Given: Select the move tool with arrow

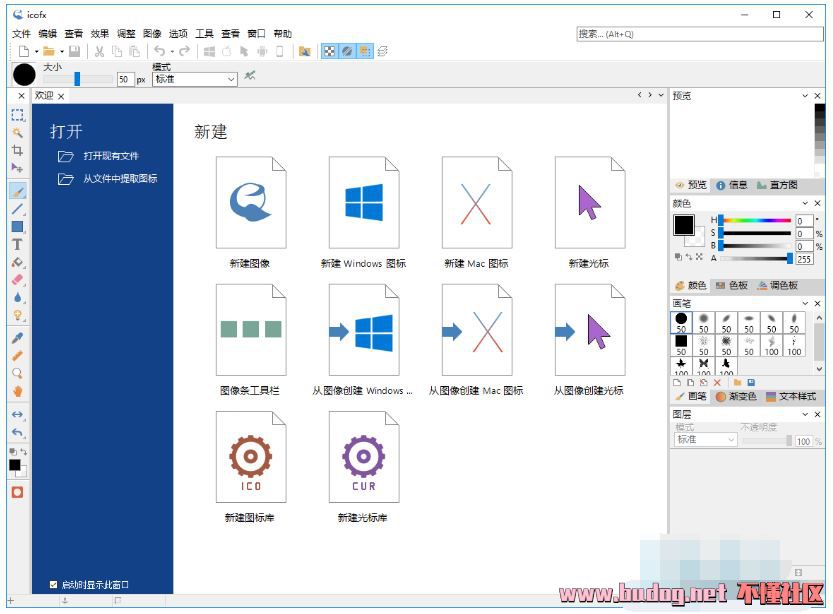Looking at the screenshot, I should [x=18, y=168].
